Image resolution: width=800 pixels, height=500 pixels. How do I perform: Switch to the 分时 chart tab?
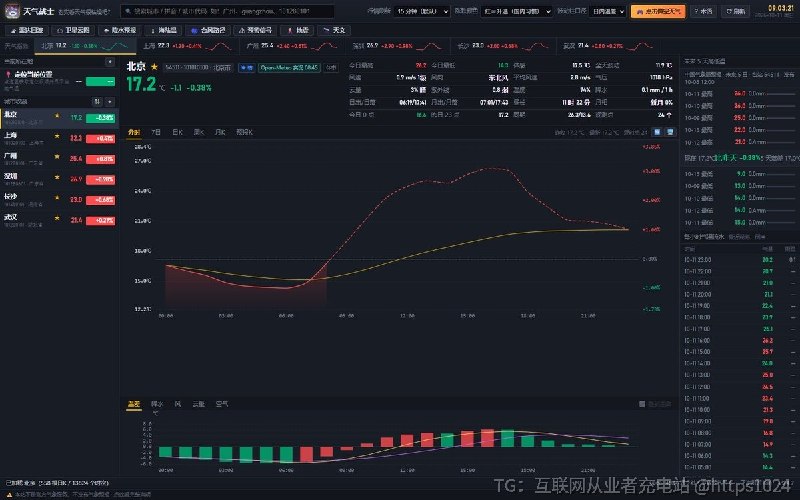click(x=134, y=132)
